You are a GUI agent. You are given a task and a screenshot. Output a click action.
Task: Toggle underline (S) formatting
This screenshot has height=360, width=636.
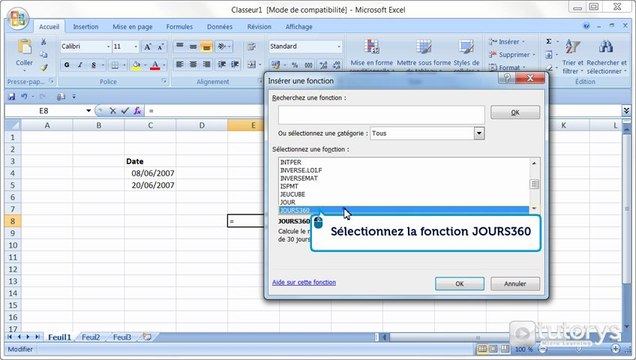click(x=94, y=65)
